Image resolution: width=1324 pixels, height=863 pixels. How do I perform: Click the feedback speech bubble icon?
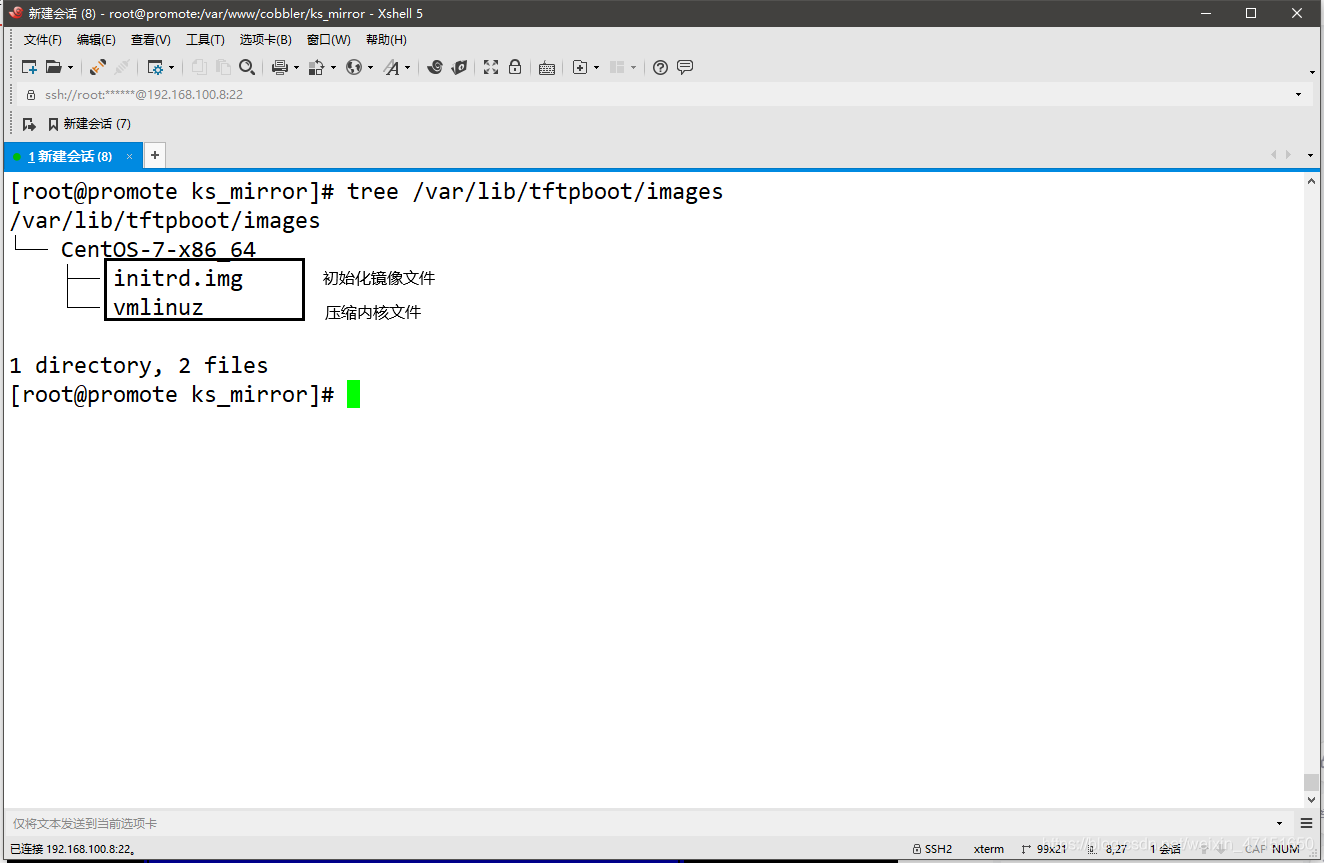685,67
